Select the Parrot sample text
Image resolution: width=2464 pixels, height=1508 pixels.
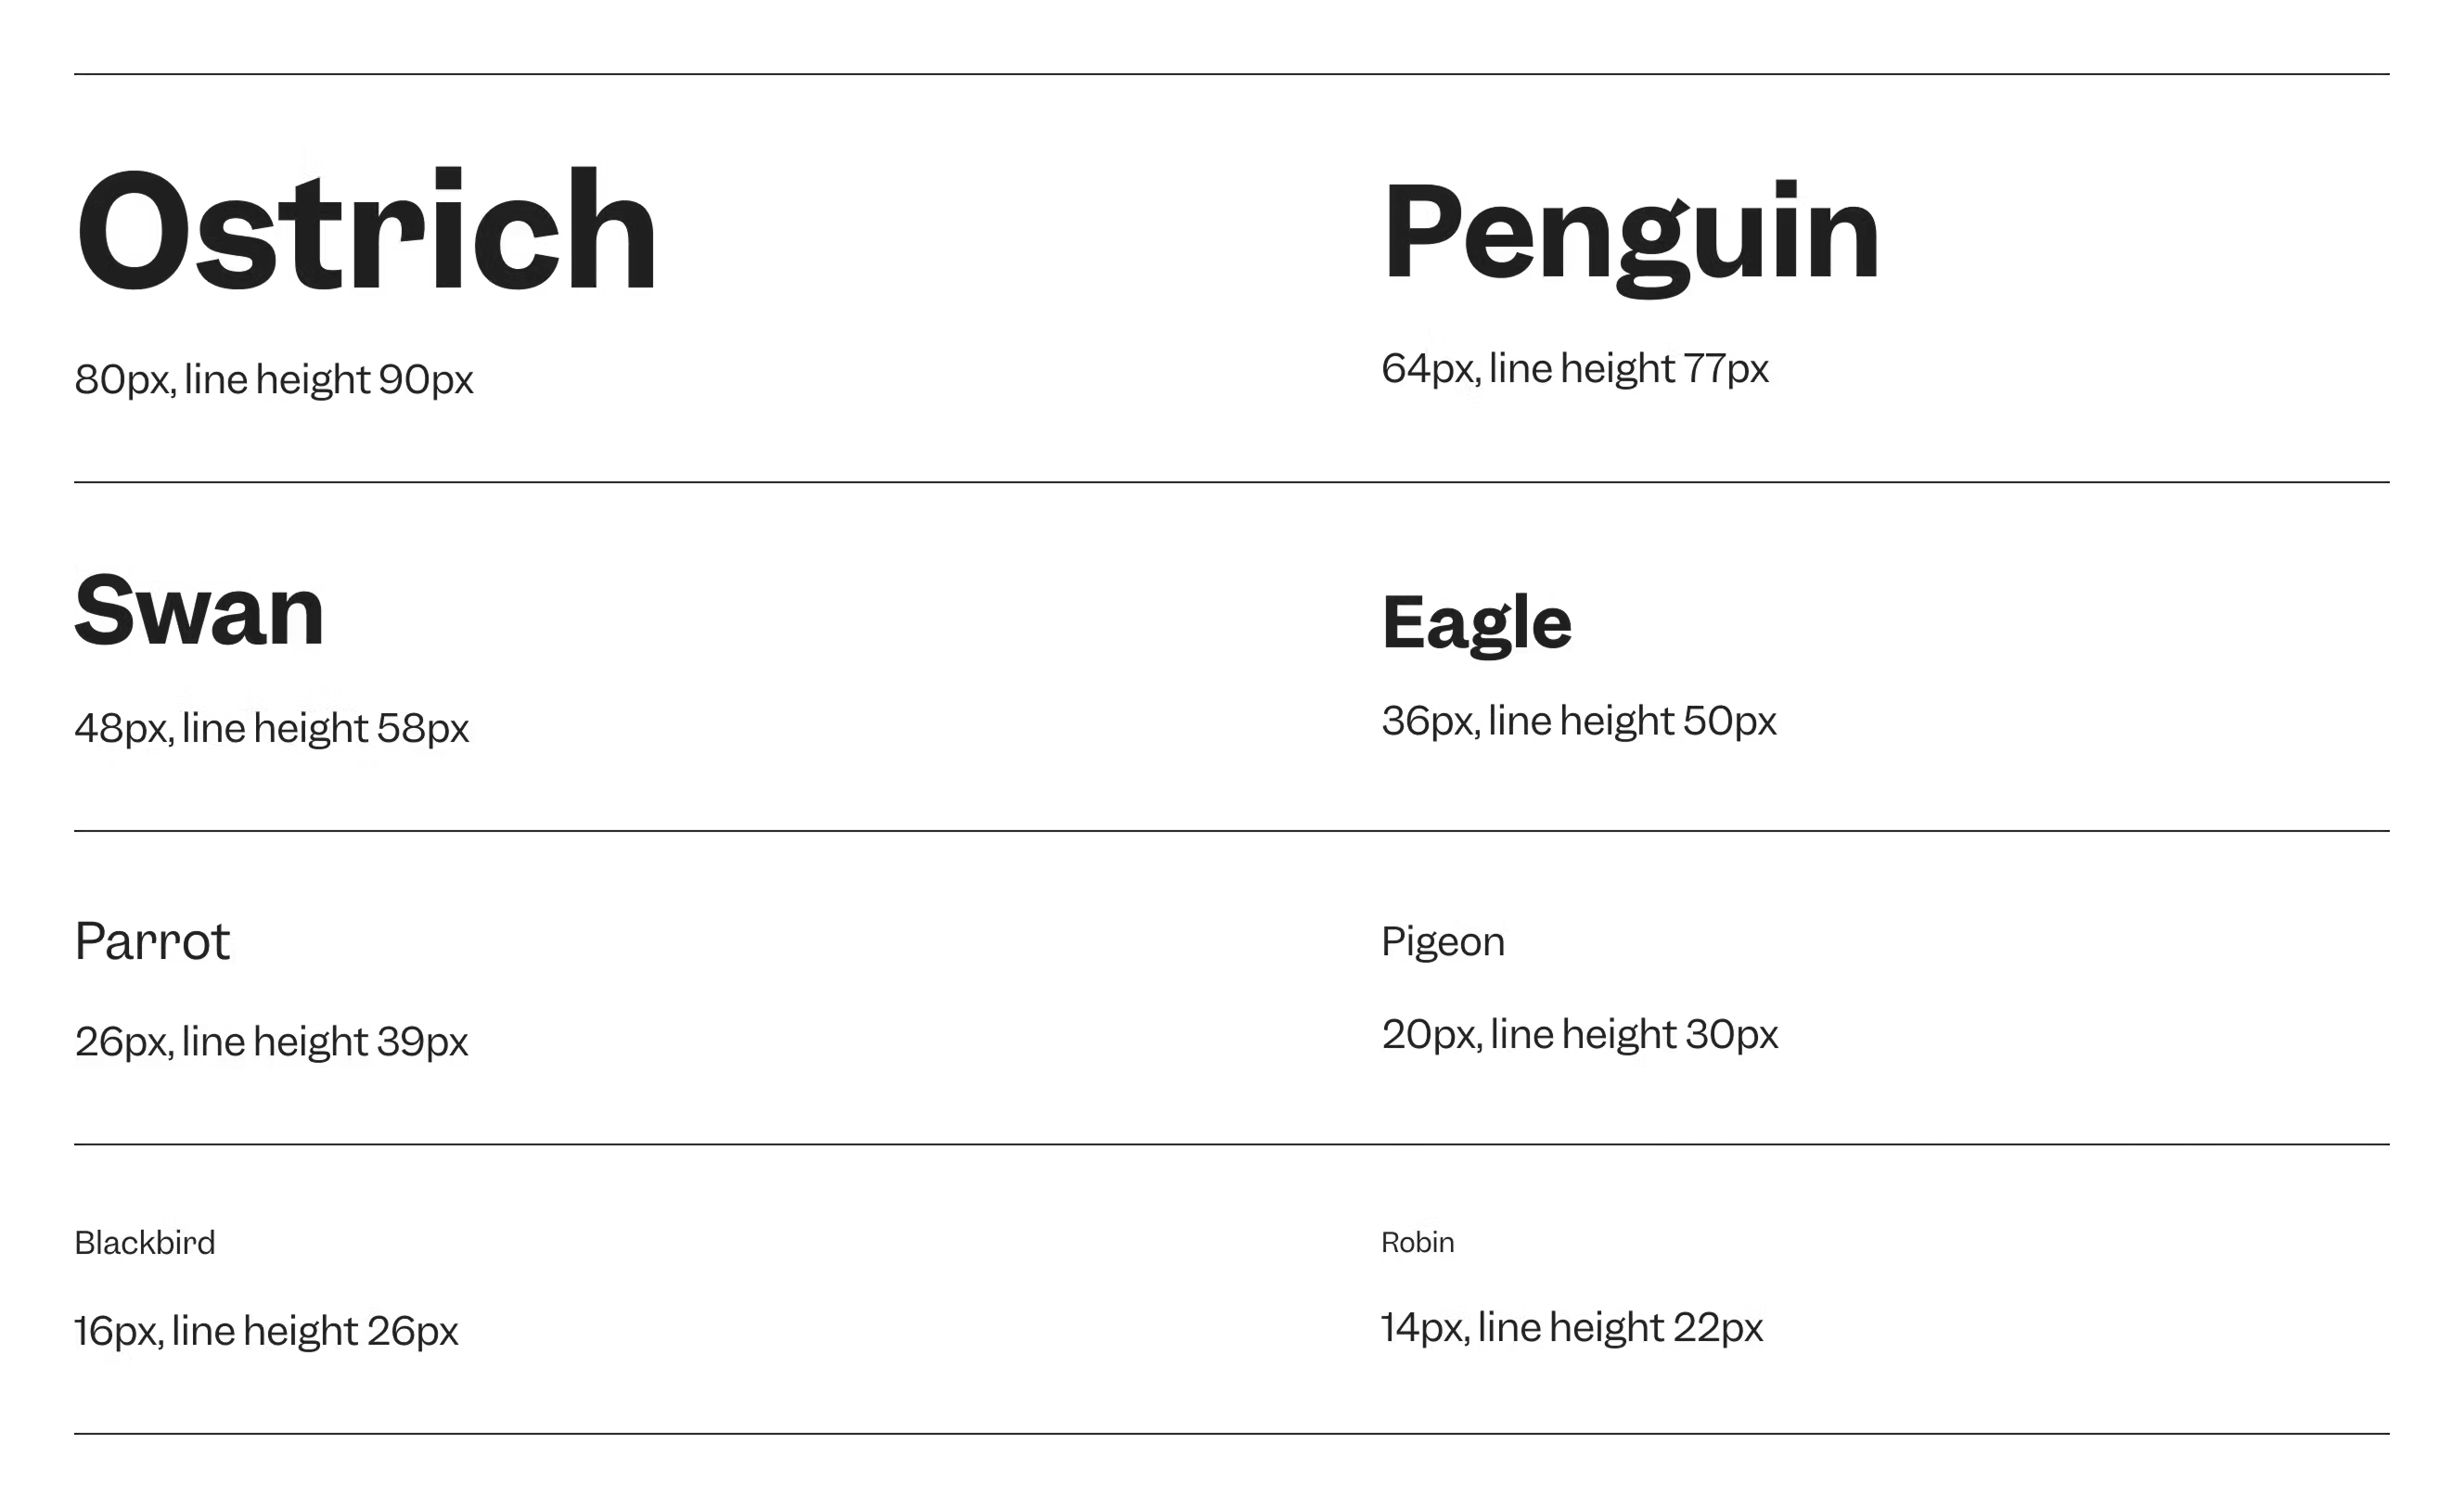[x=152, y=941]
